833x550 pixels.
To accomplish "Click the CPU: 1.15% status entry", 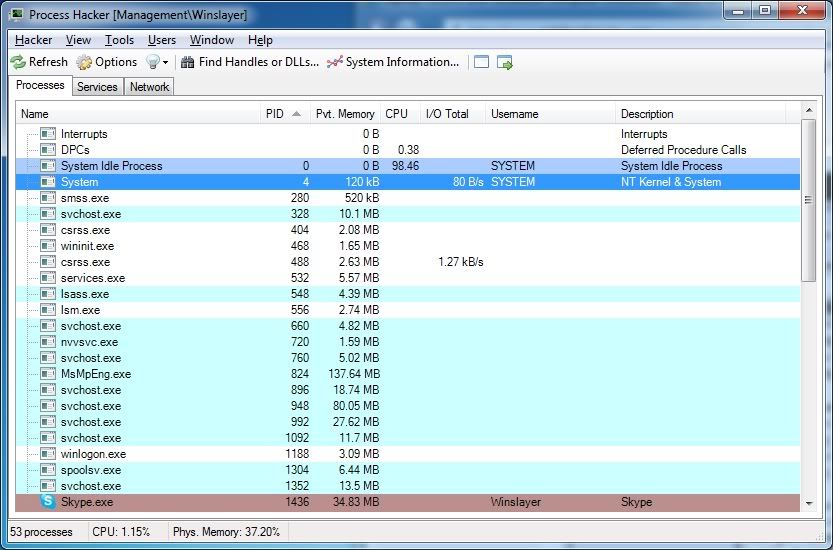I will pos(121,532).
